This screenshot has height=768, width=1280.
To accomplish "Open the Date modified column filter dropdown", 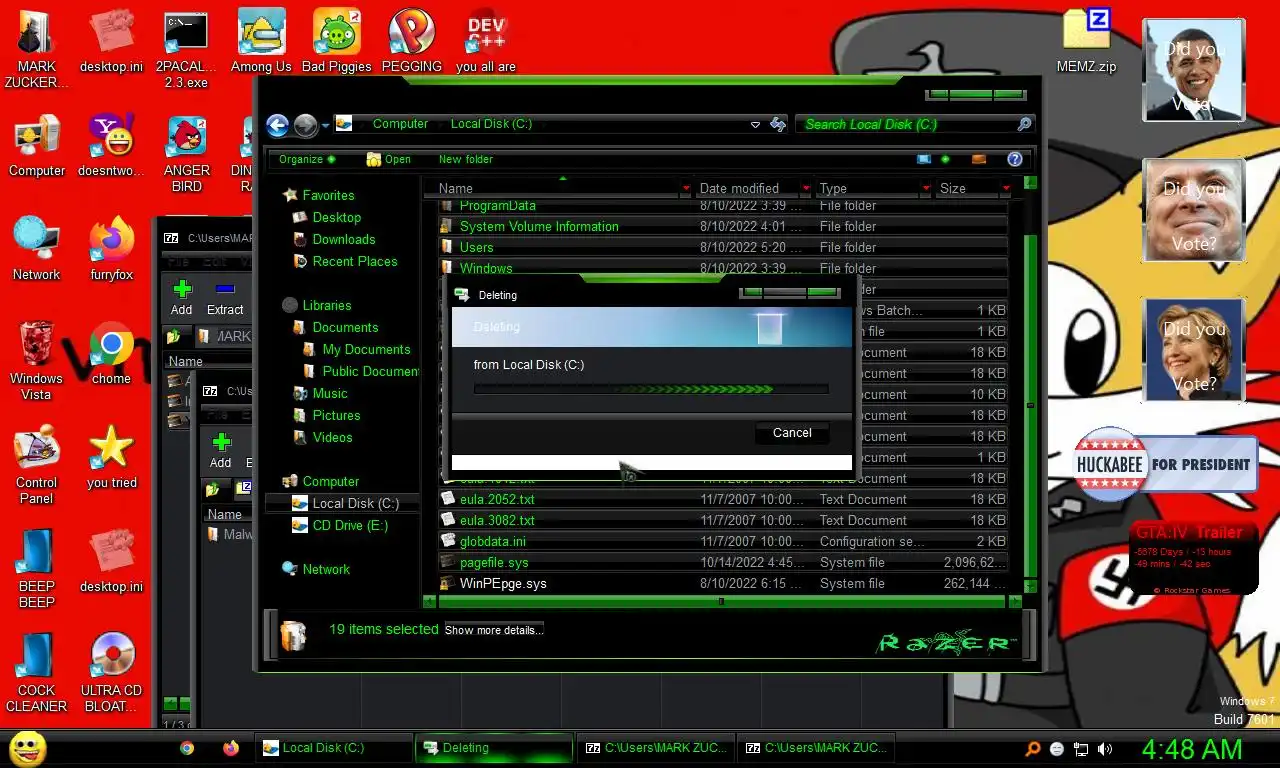I will click(x=806, y=188).
